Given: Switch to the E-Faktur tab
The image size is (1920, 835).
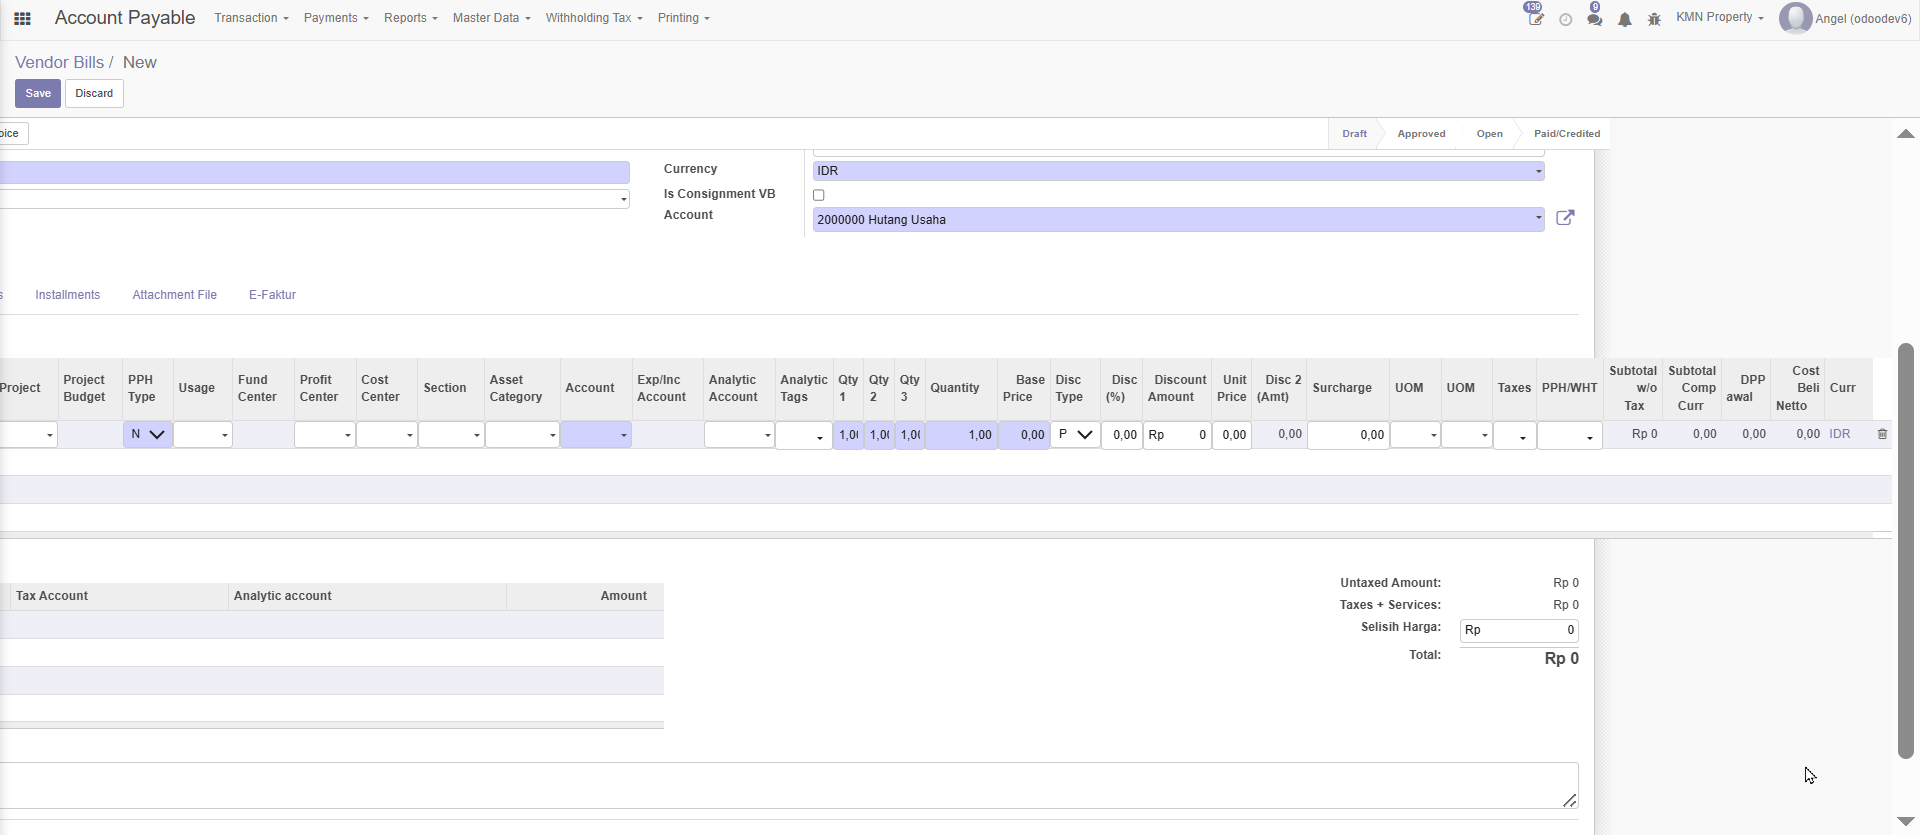Looking at the screenshot, I should 272,295.
